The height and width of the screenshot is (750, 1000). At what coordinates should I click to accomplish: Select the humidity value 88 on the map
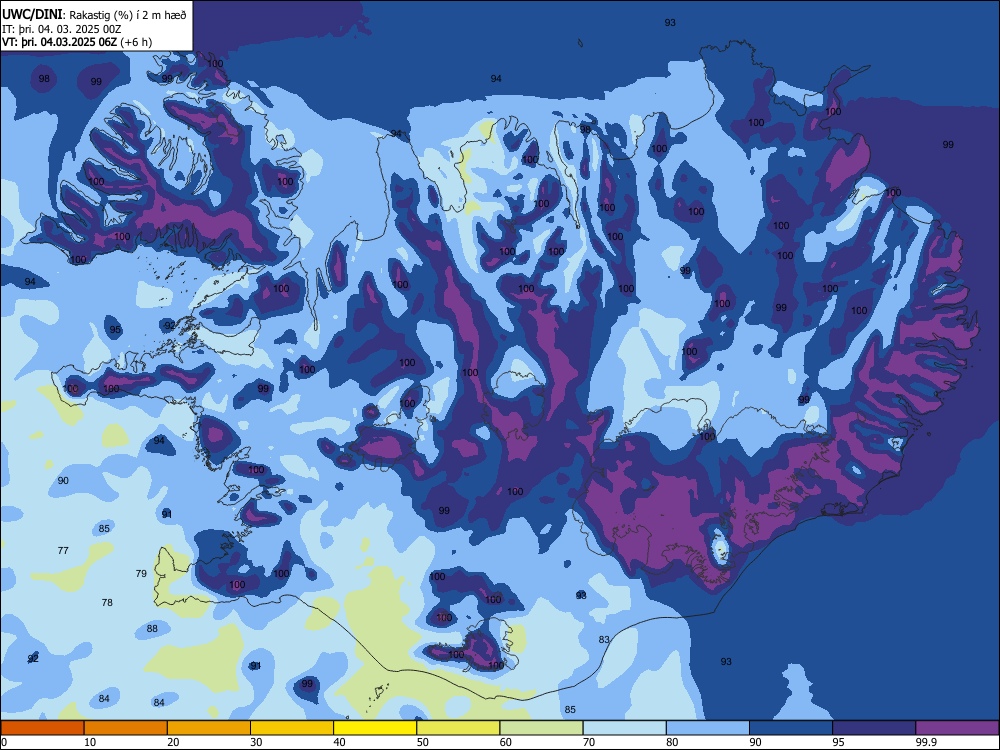(x=152, y=628)
